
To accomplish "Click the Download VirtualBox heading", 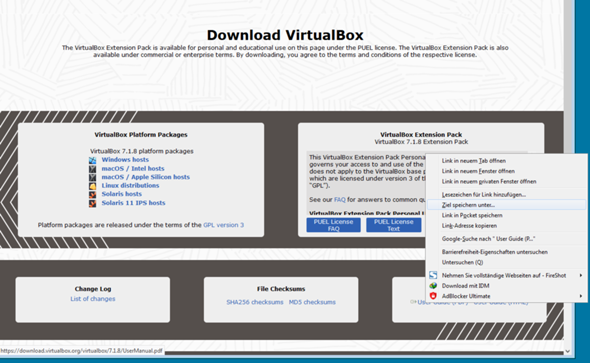I will 285,35.
